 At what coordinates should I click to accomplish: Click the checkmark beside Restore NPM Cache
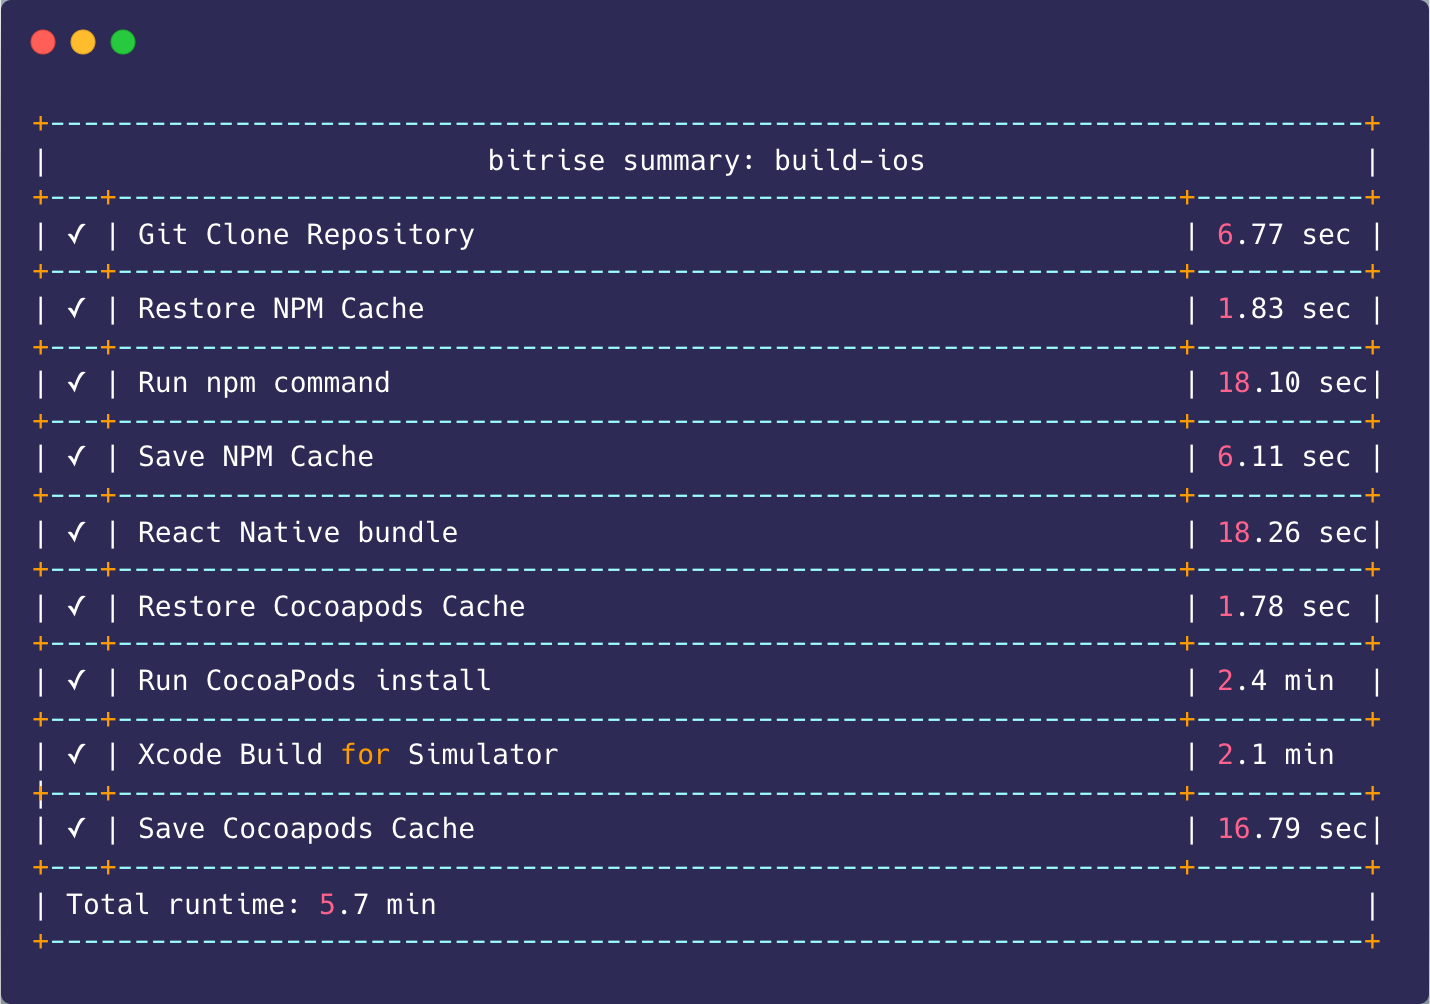[77, 308]
